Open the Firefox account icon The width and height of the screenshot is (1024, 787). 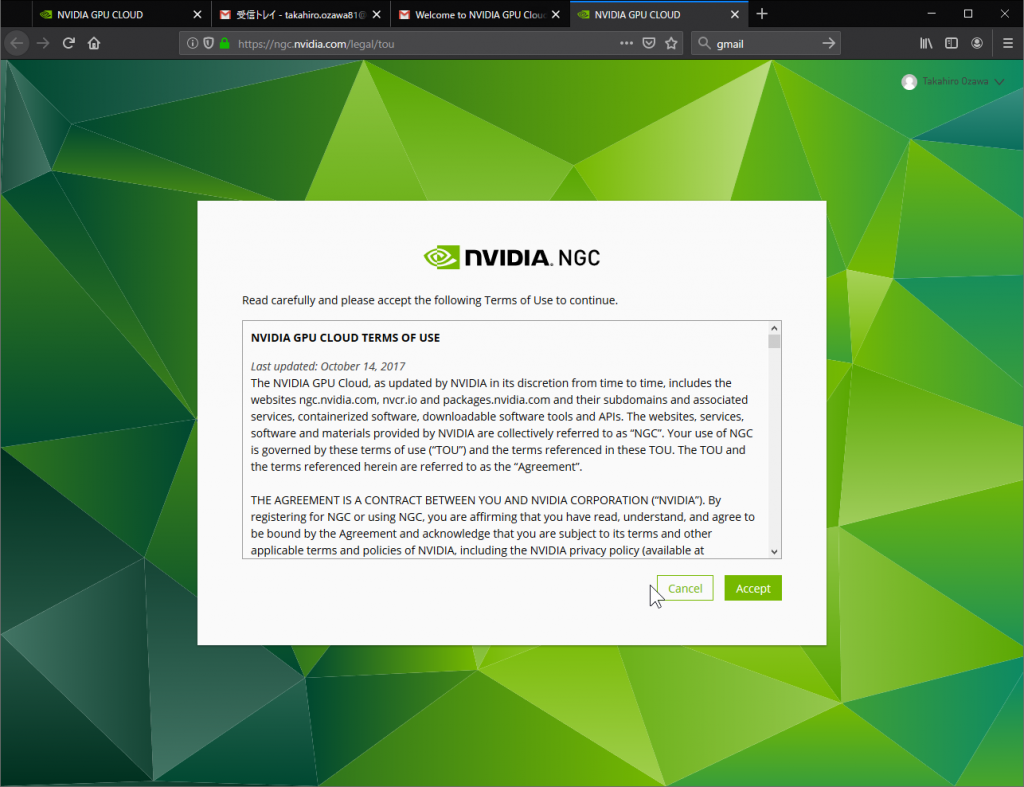point(977,43)
